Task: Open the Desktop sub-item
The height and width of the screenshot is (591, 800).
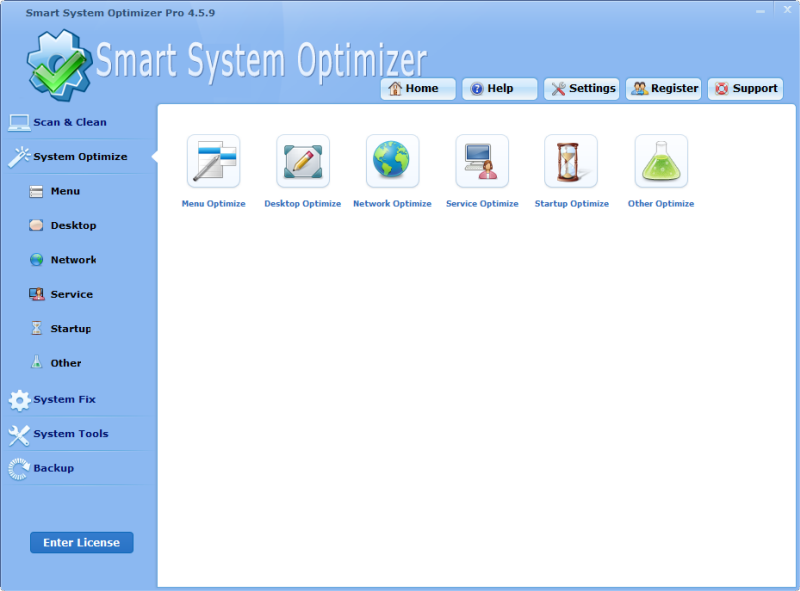Action: point(73,226)
